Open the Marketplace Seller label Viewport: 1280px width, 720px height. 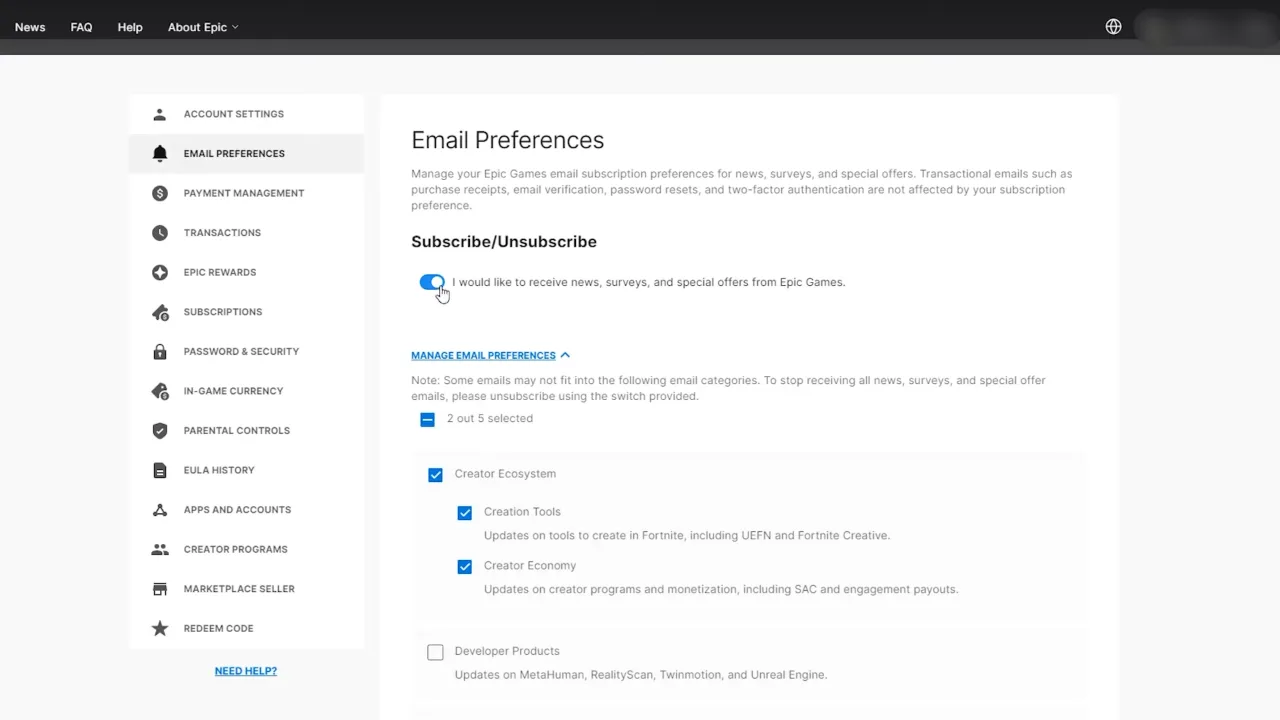[x=239, y=589]
